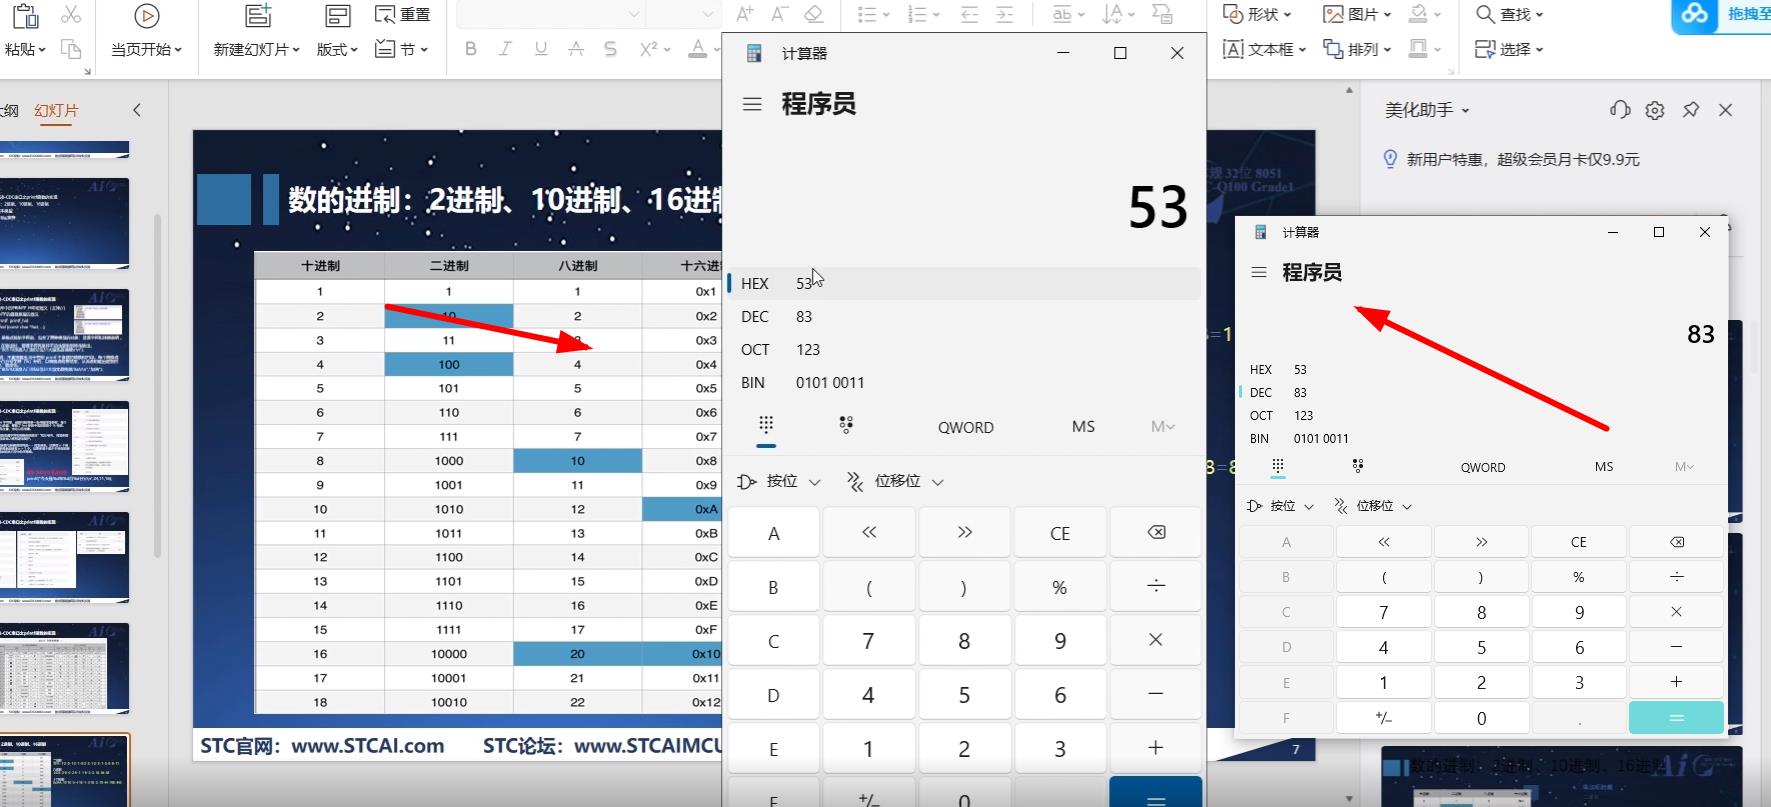Switch to bit toggling keypad in calculator showing 53
The image size is (1771, 807).
(846, 425)
